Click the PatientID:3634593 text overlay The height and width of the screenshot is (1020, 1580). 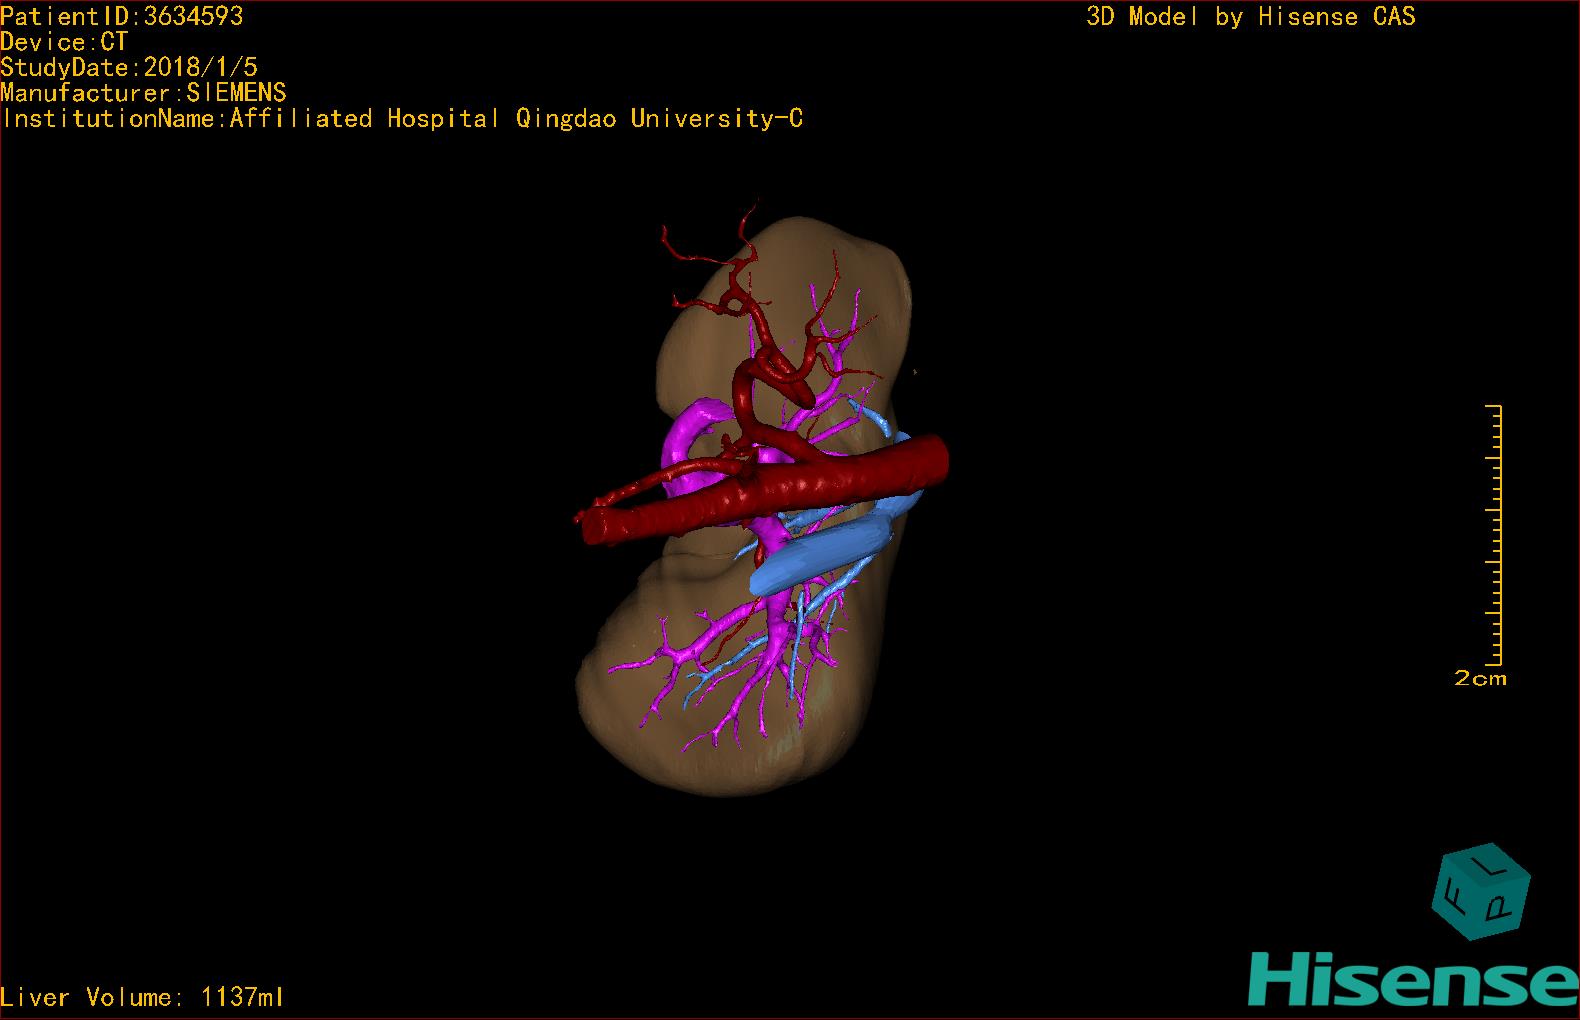(122, 16)
